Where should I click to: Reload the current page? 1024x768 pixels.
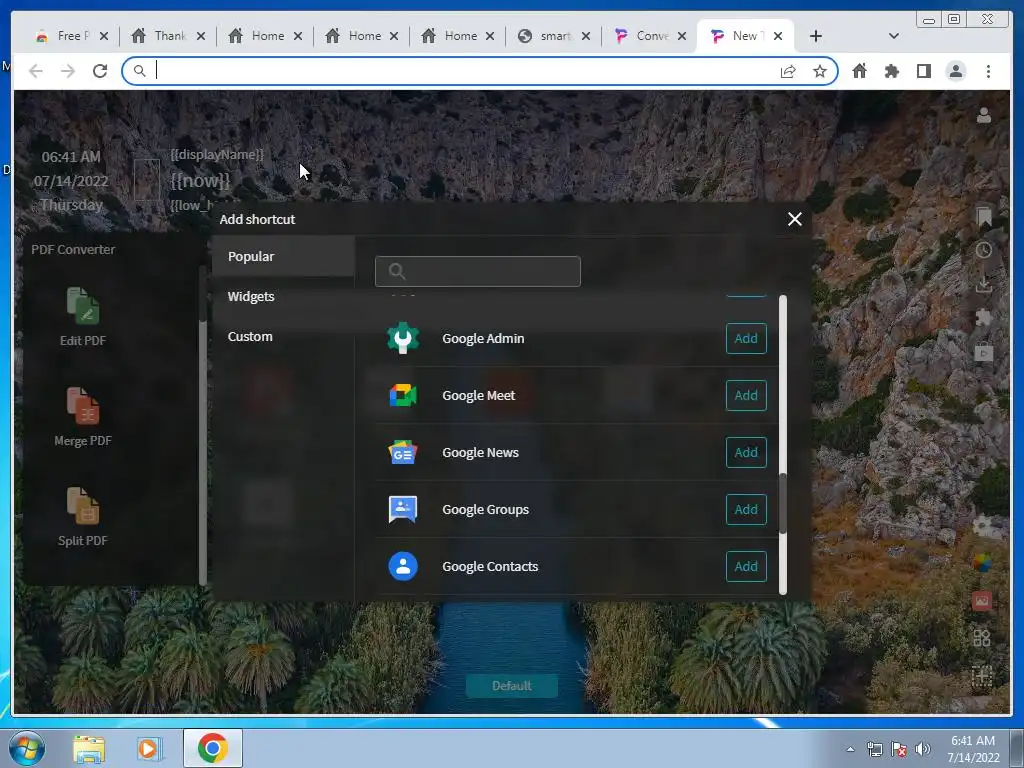click(x=100, y=71)
